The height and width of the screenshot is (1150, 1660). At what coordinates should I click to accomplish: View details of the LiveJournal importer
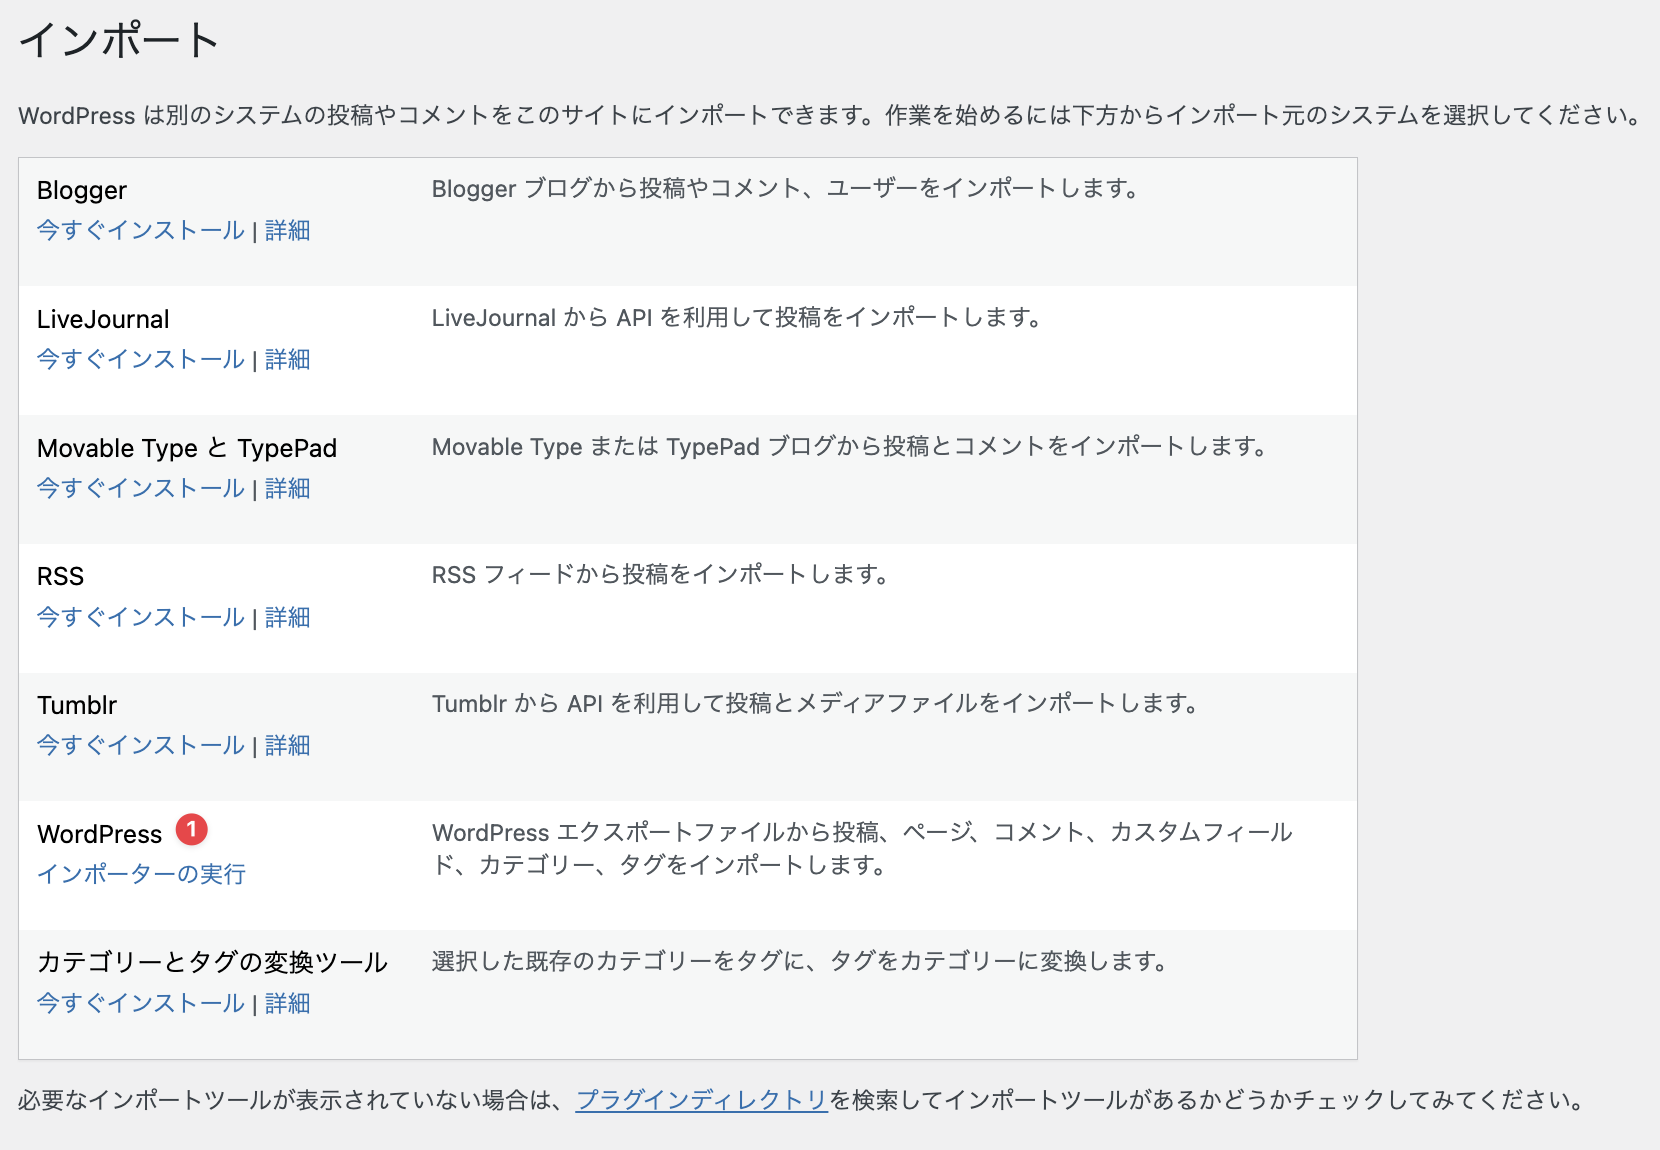287,359
